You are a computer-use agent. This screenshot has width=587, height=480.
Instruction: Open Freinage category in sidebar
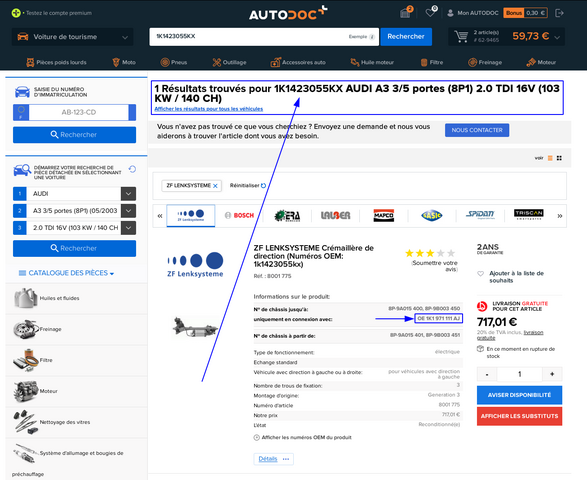tap(76, 329)
